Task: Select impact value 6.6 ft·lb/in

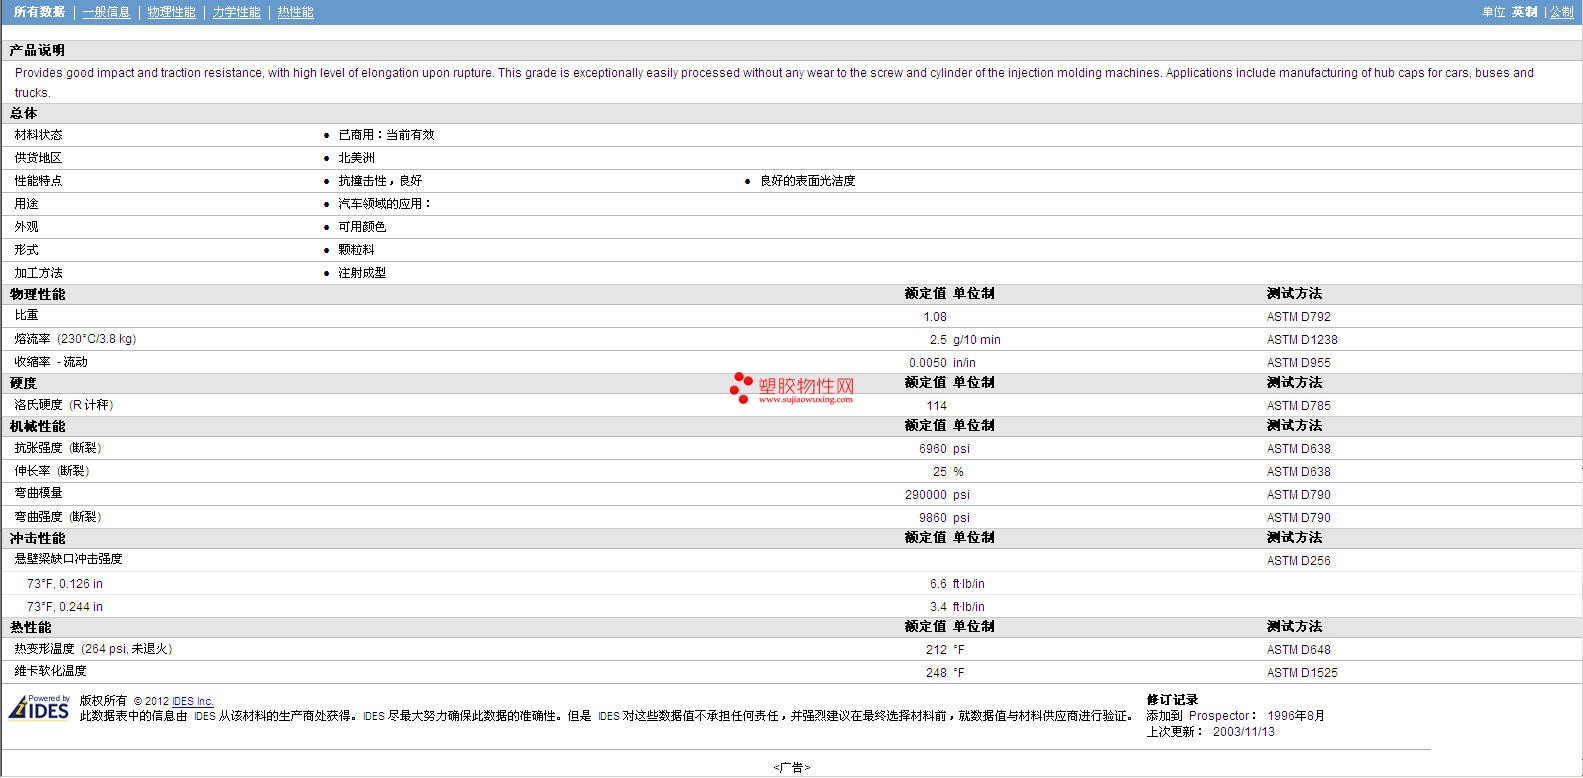Action: tap(957, 584)
